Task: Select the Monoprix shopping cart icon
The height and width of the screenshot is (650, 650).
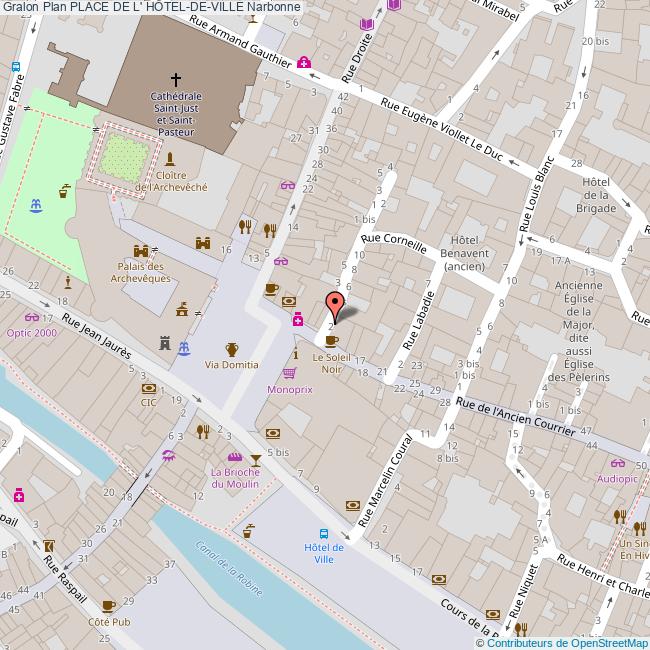Action: pyautogui.click(x=289, y=373)
